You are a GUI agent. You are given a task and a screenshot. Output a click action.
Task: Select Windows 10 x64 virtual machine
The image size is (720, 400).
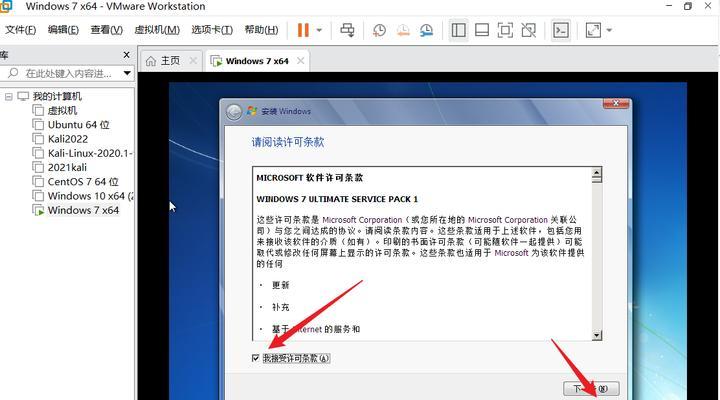click(90, 196)
